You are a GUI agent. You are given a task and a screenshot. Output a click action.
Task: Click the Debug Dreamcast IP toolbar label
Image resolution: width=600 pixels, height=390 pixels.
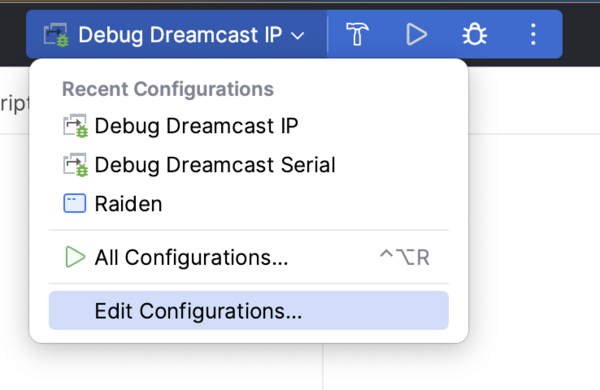180,35
